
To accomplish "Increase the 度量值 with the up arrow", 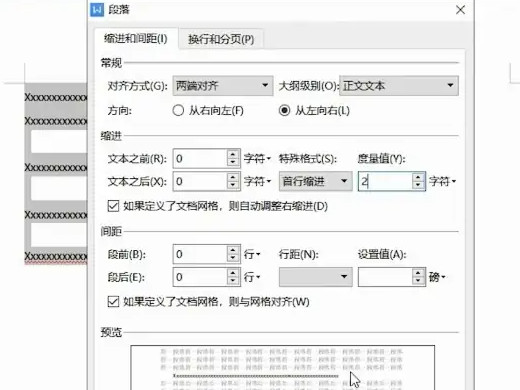I will (418, 177).
